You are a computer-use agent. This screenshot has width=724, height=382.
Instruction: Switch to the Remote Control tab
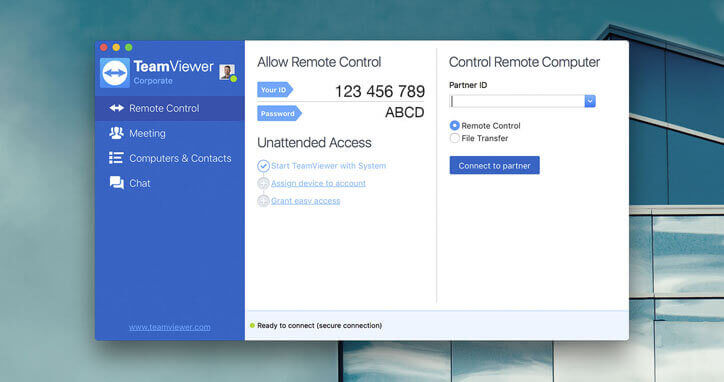pos(169,108)
